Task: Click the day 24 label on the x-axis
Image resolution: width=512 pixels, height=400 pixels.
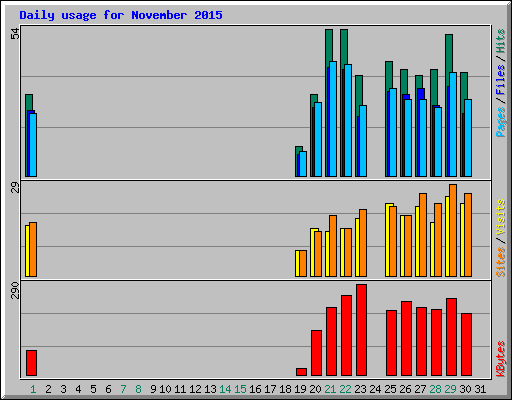Action: pos(375,389)
